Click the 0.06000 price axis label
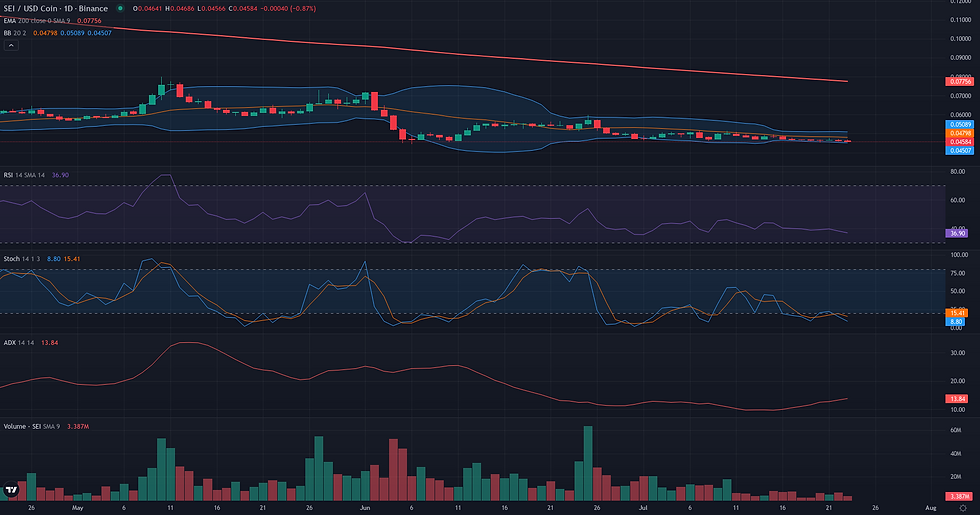This screenshot has height=515, width=980. (961, 115)
